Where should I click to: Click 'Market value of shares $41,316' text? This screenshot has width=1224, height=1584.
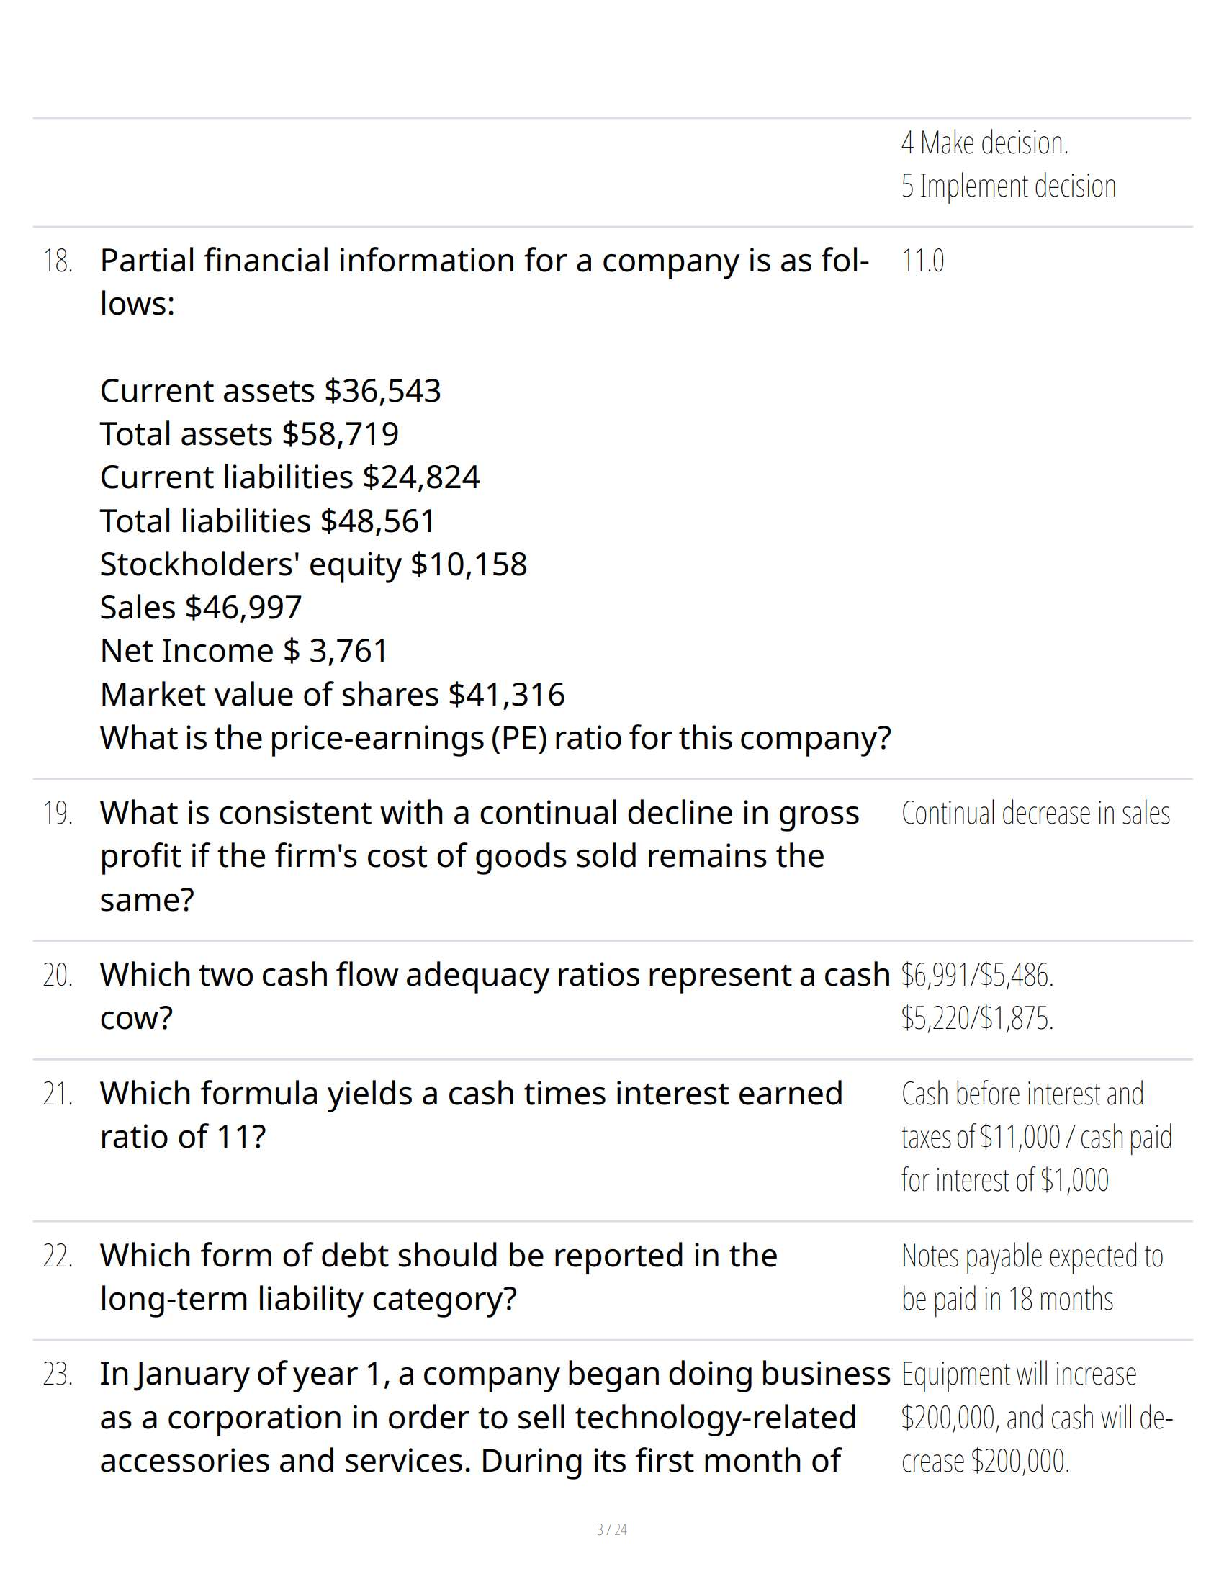coord(332,694)
